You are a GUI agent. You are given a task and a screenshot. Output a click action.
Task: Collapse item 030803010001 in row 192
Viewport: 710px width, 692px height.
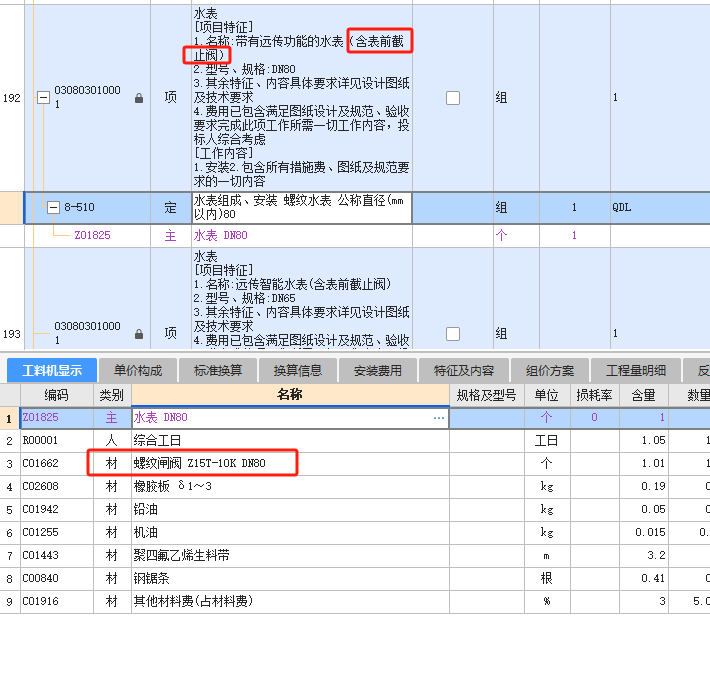43,97
